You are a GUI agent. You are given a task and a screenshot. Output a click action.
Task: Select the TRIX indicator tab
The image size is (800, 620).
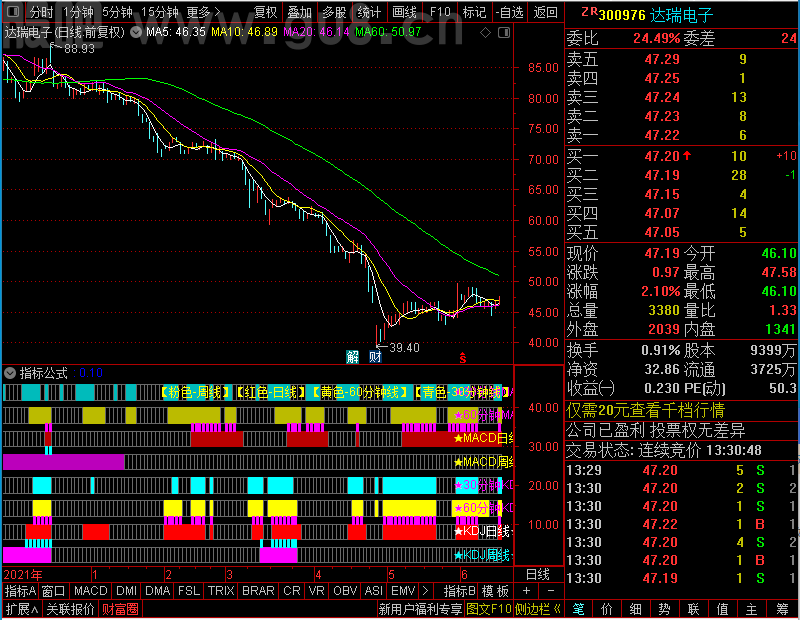point(221,591)
